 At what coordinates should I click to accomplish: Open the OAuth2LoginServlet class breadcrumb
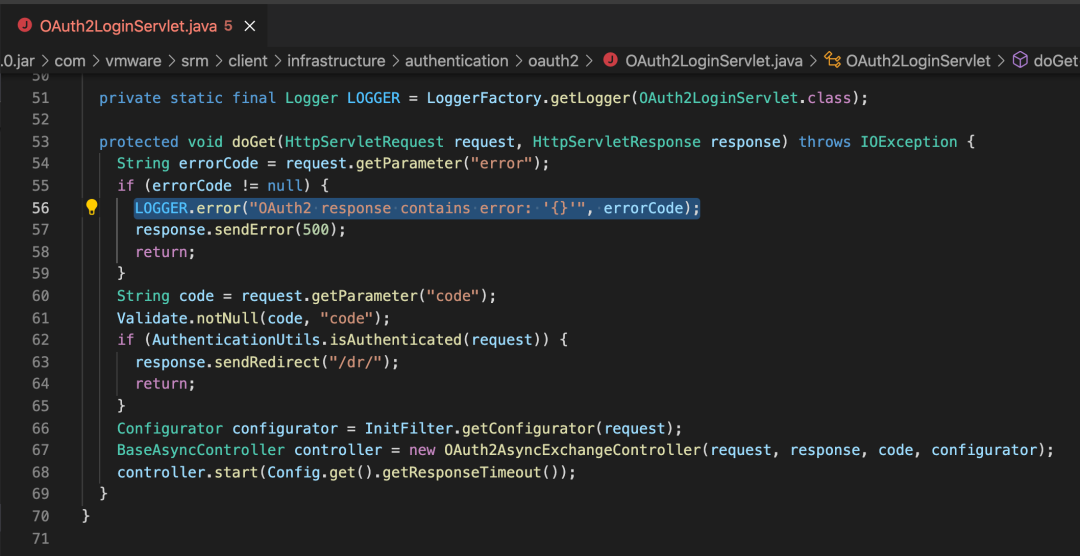[918, 61]
